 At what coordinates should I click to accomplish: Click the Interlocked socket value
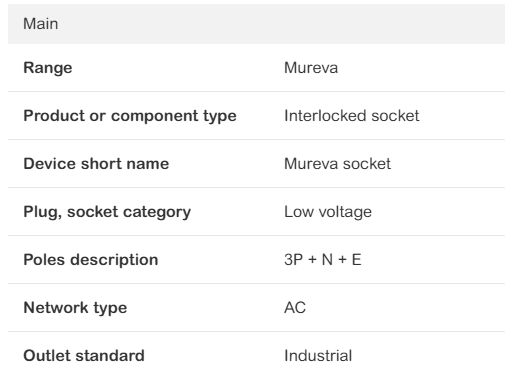pos(352,116)
